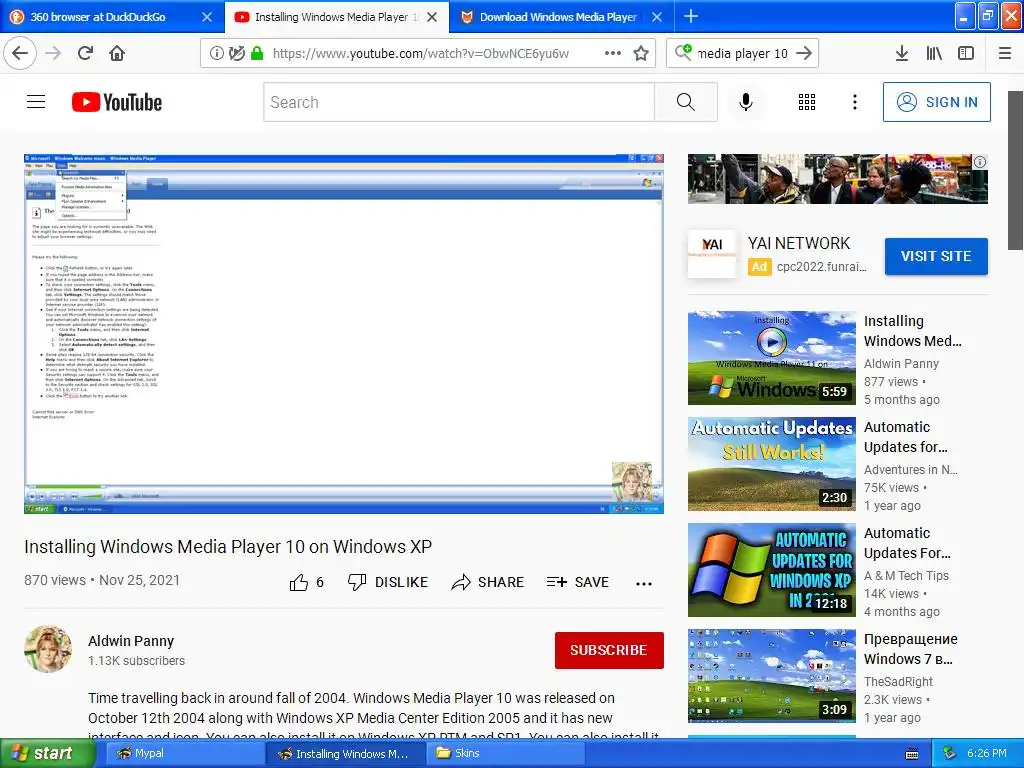Open the Превращение Windows 7 video title

[910, 649]
